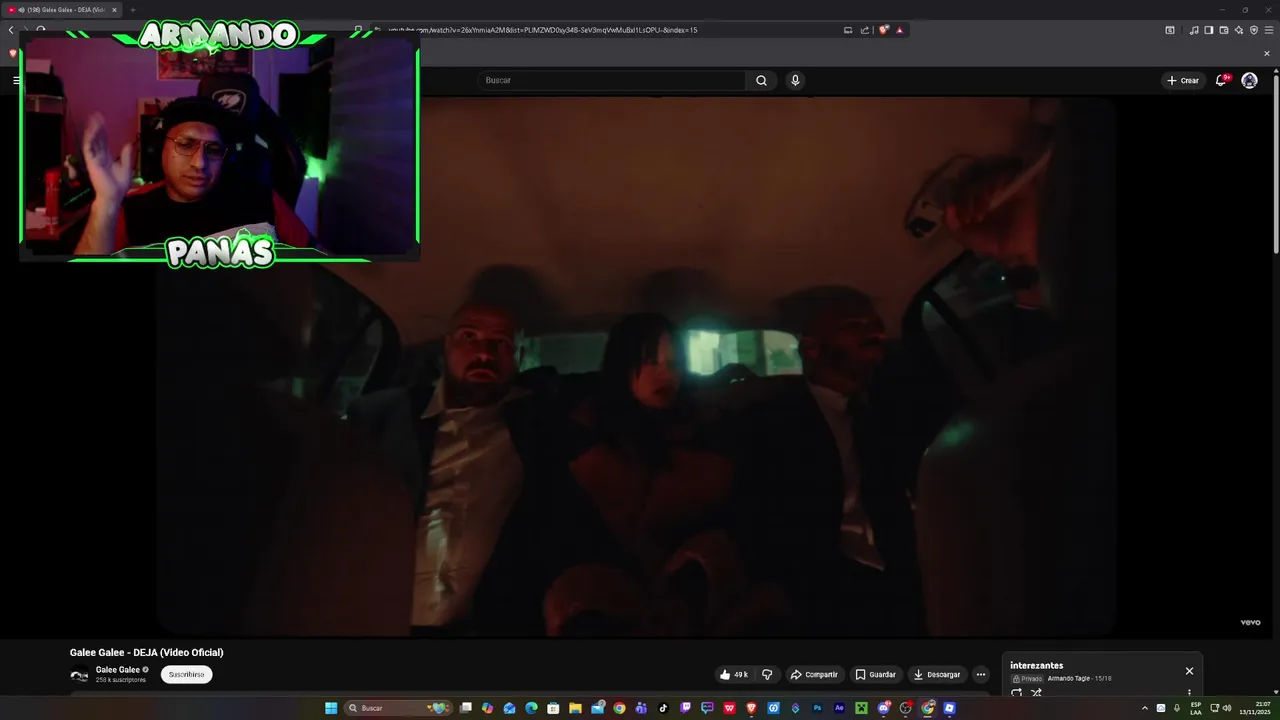Open File Explorer from the taskbar
Image resolution: width=1280 pixels, height=720 pixels.
[x=575, y=708]
